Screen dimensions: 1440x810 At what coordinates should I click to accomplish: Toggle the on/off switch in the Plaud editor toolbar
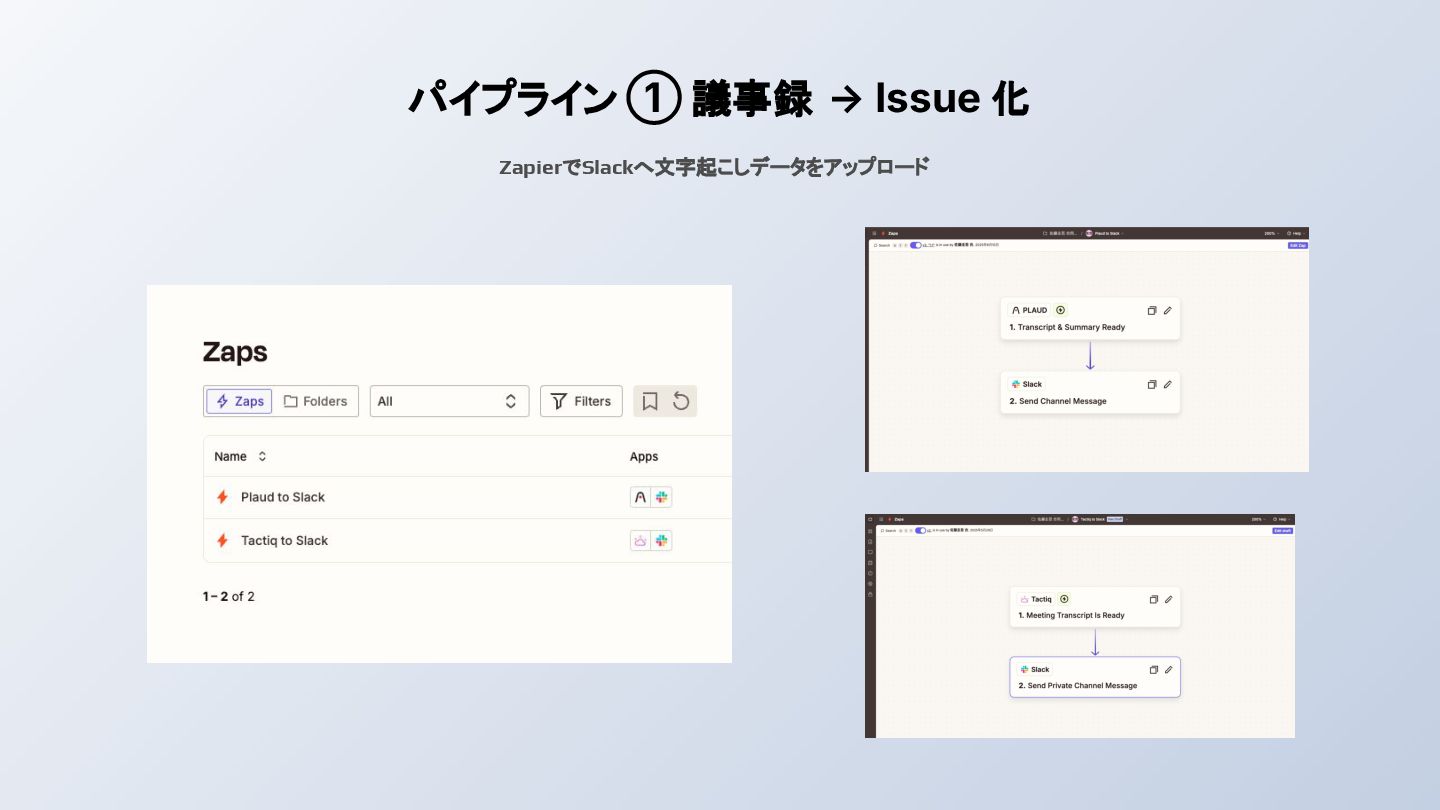915,245
